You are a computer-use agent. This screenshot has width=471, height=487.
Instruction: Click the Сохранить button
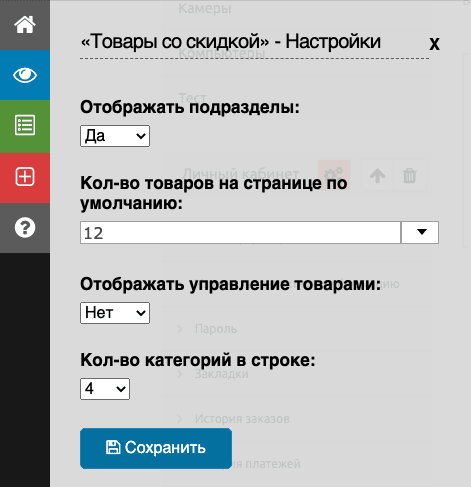point(156,448)
